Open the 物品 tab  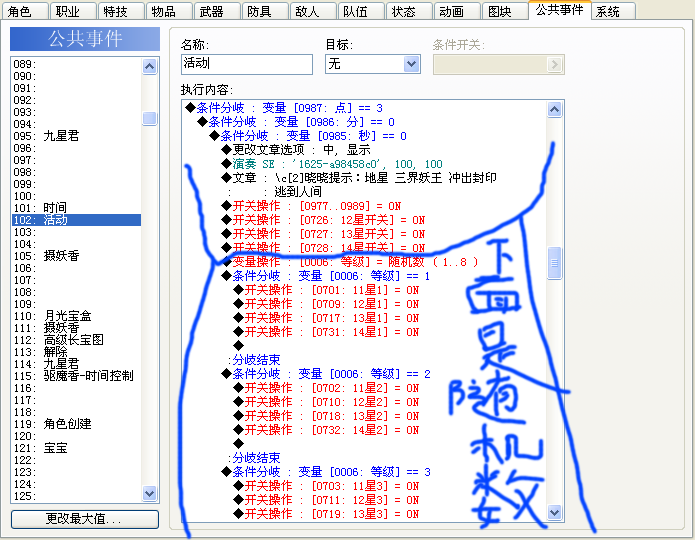[169, 11]
